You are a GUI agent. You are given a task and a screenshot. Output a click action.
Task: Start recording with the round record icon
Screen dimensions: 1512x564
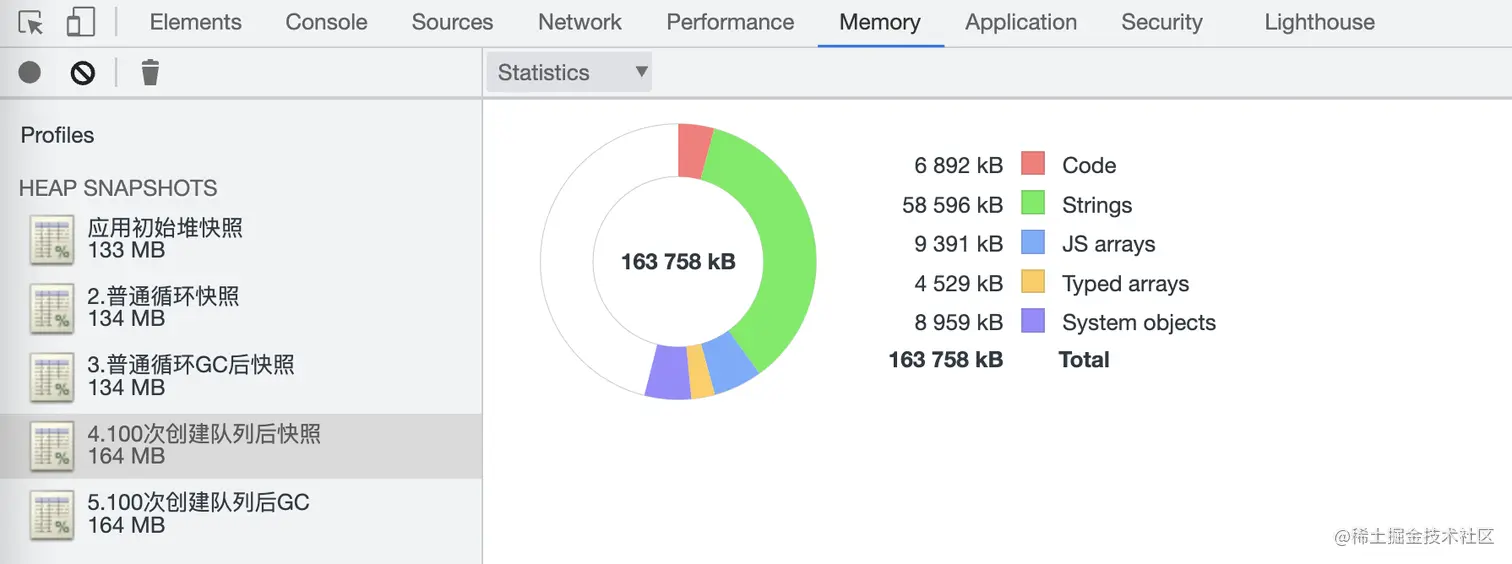(x=30, y=72)
